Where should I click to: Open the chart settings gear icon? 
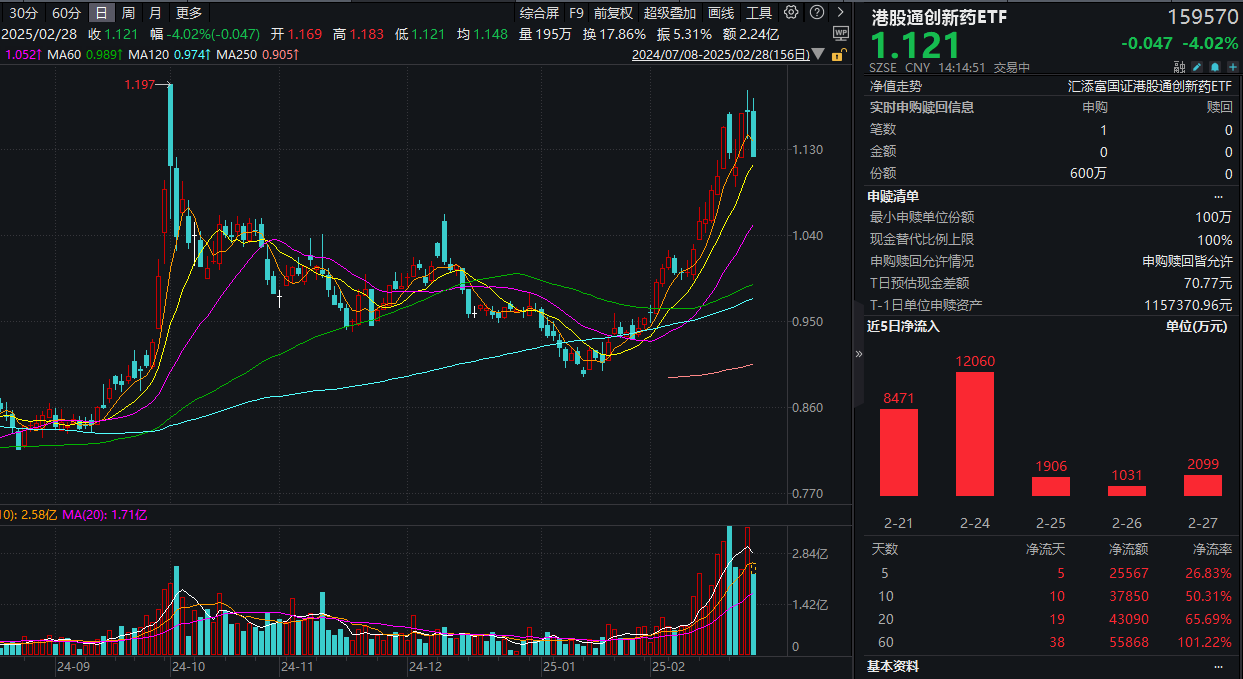tap(791, 14)
